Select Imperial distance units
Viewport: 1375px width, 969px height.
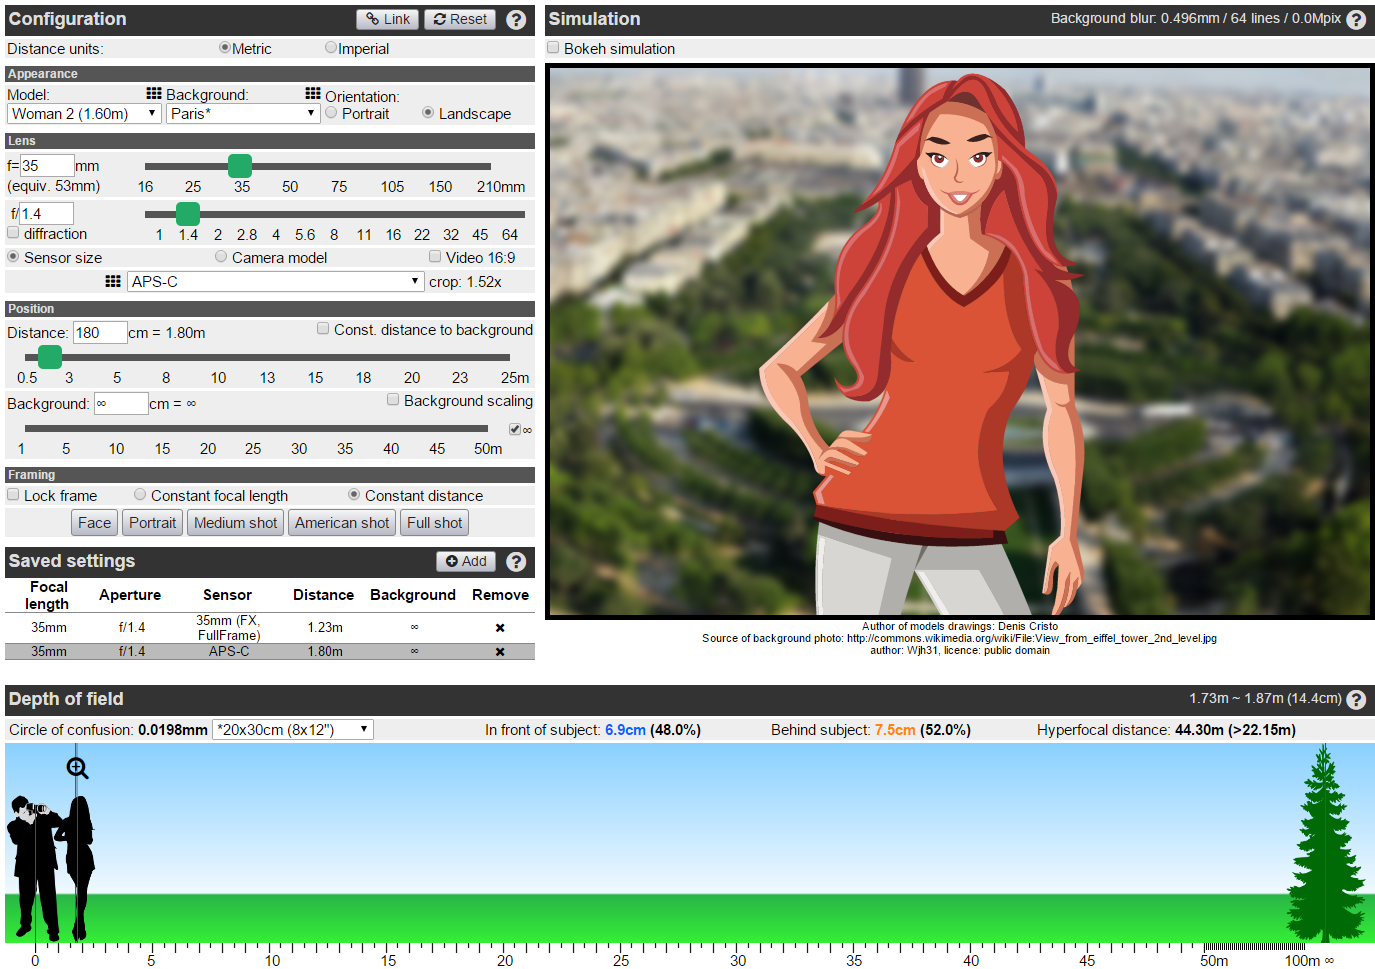(x=331, y=48)
